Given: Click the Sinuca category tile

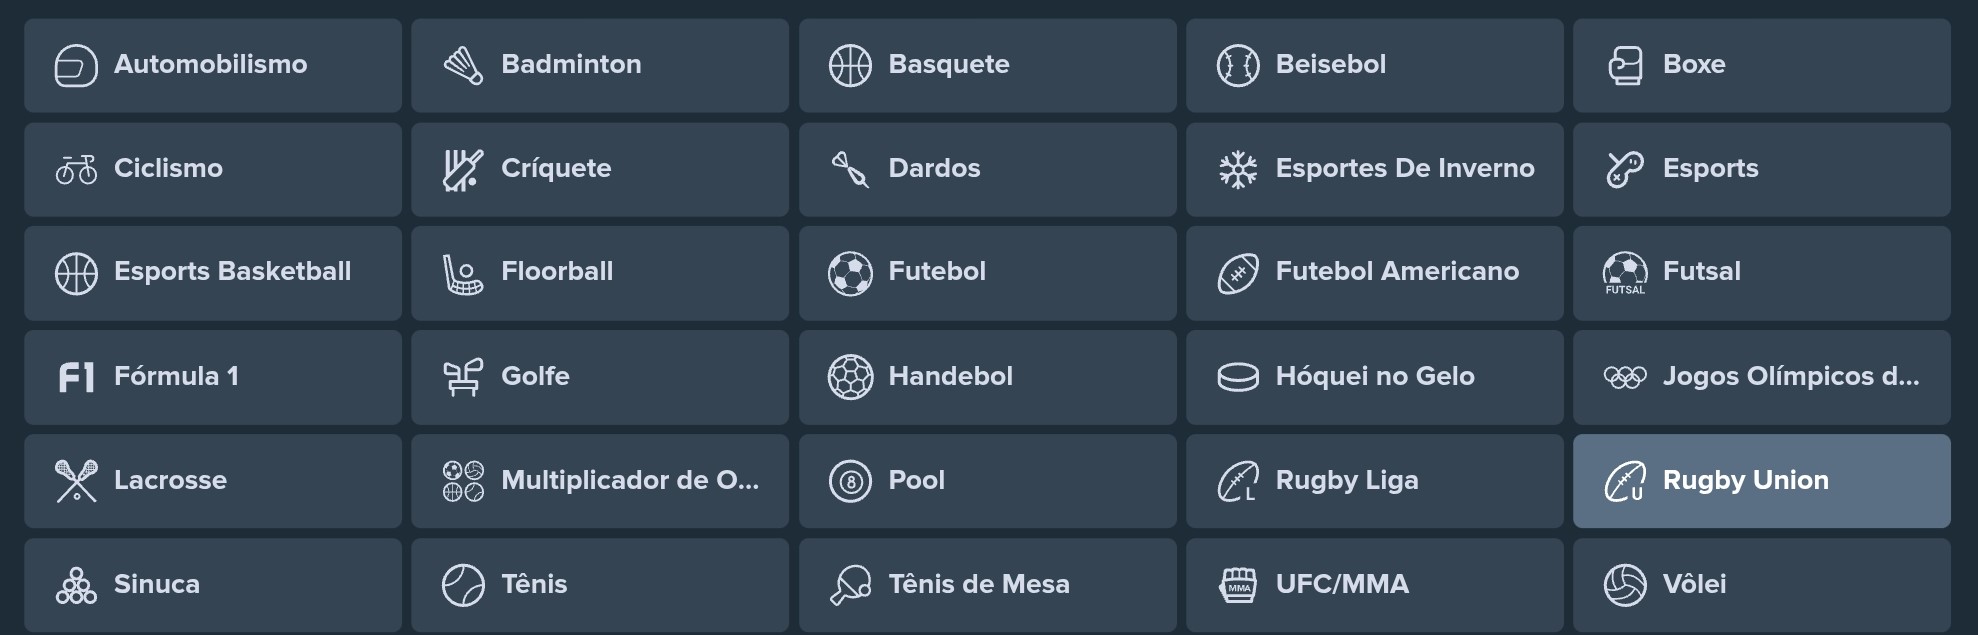Looking at the screenshot, I should [x=212, y=584].
